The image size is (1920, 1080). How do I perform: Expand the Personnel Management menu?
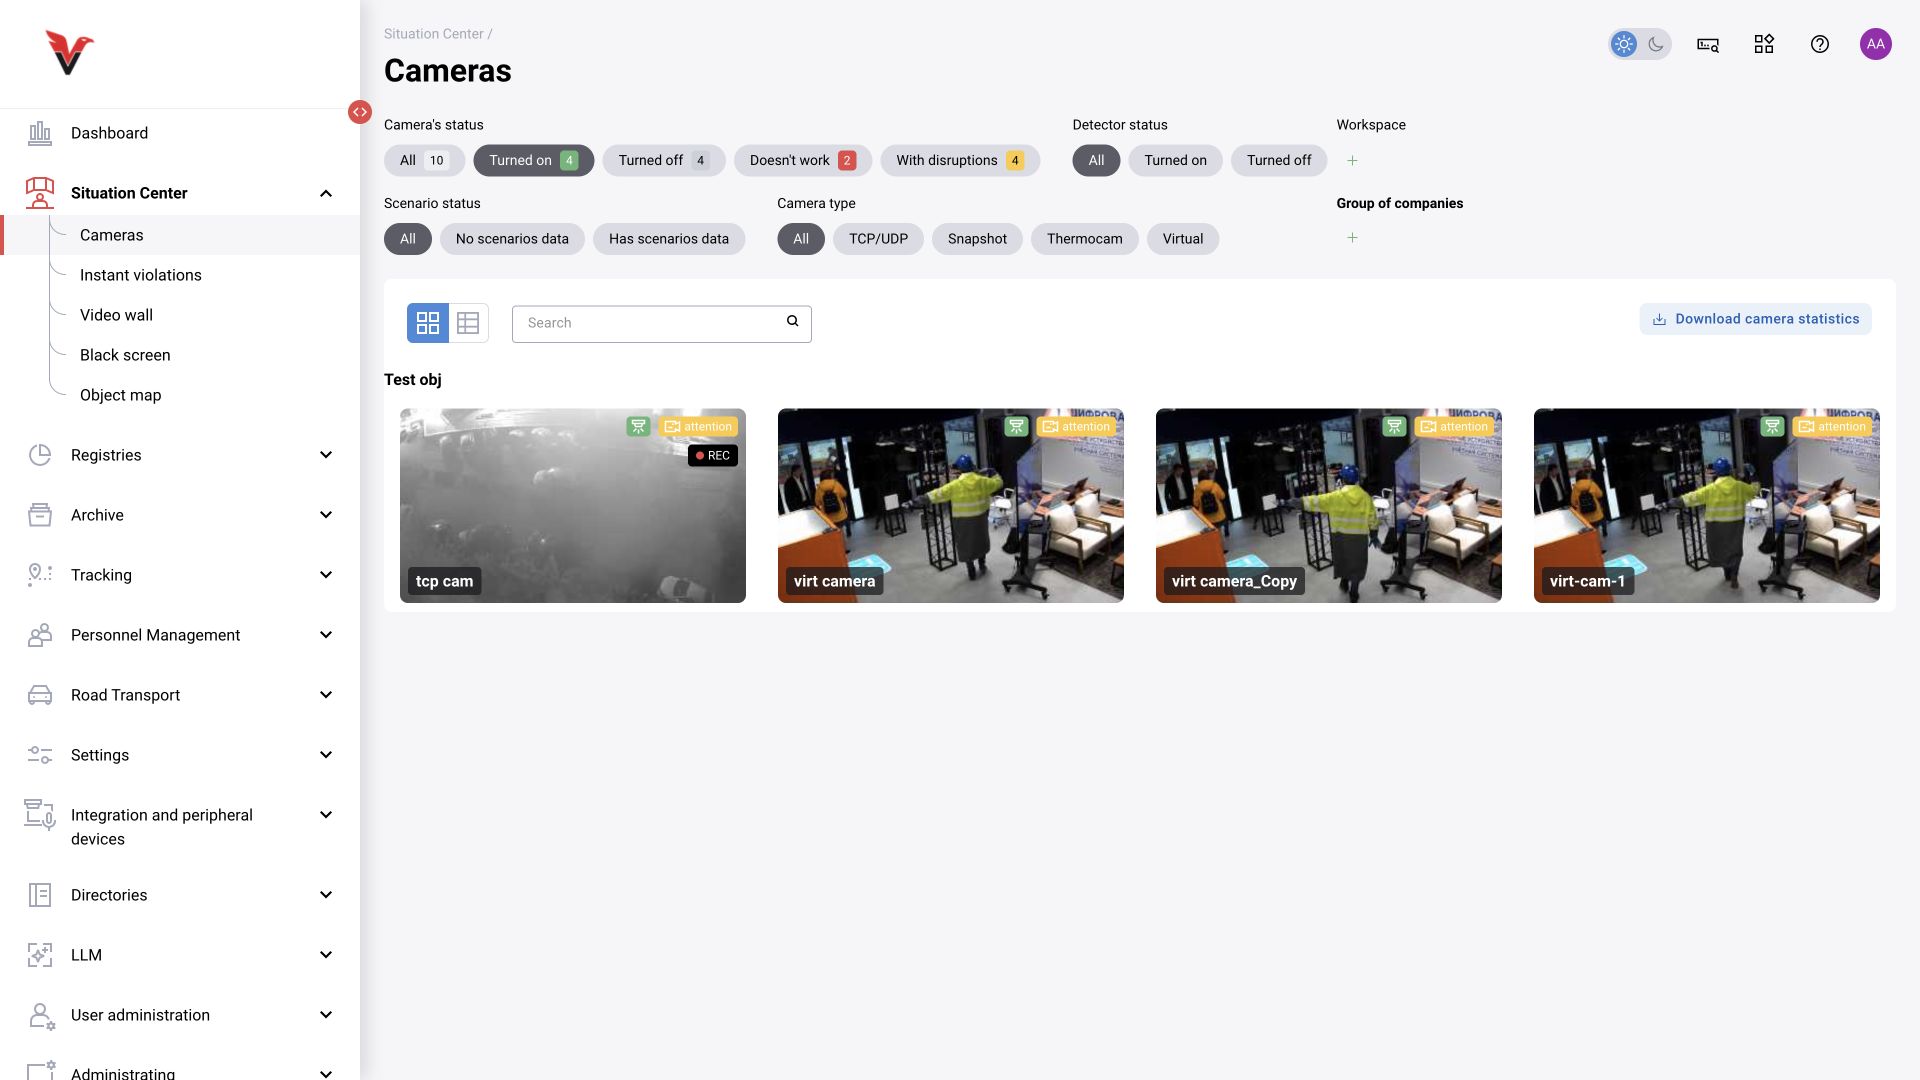pyautogui.click(x=326, y=635)
